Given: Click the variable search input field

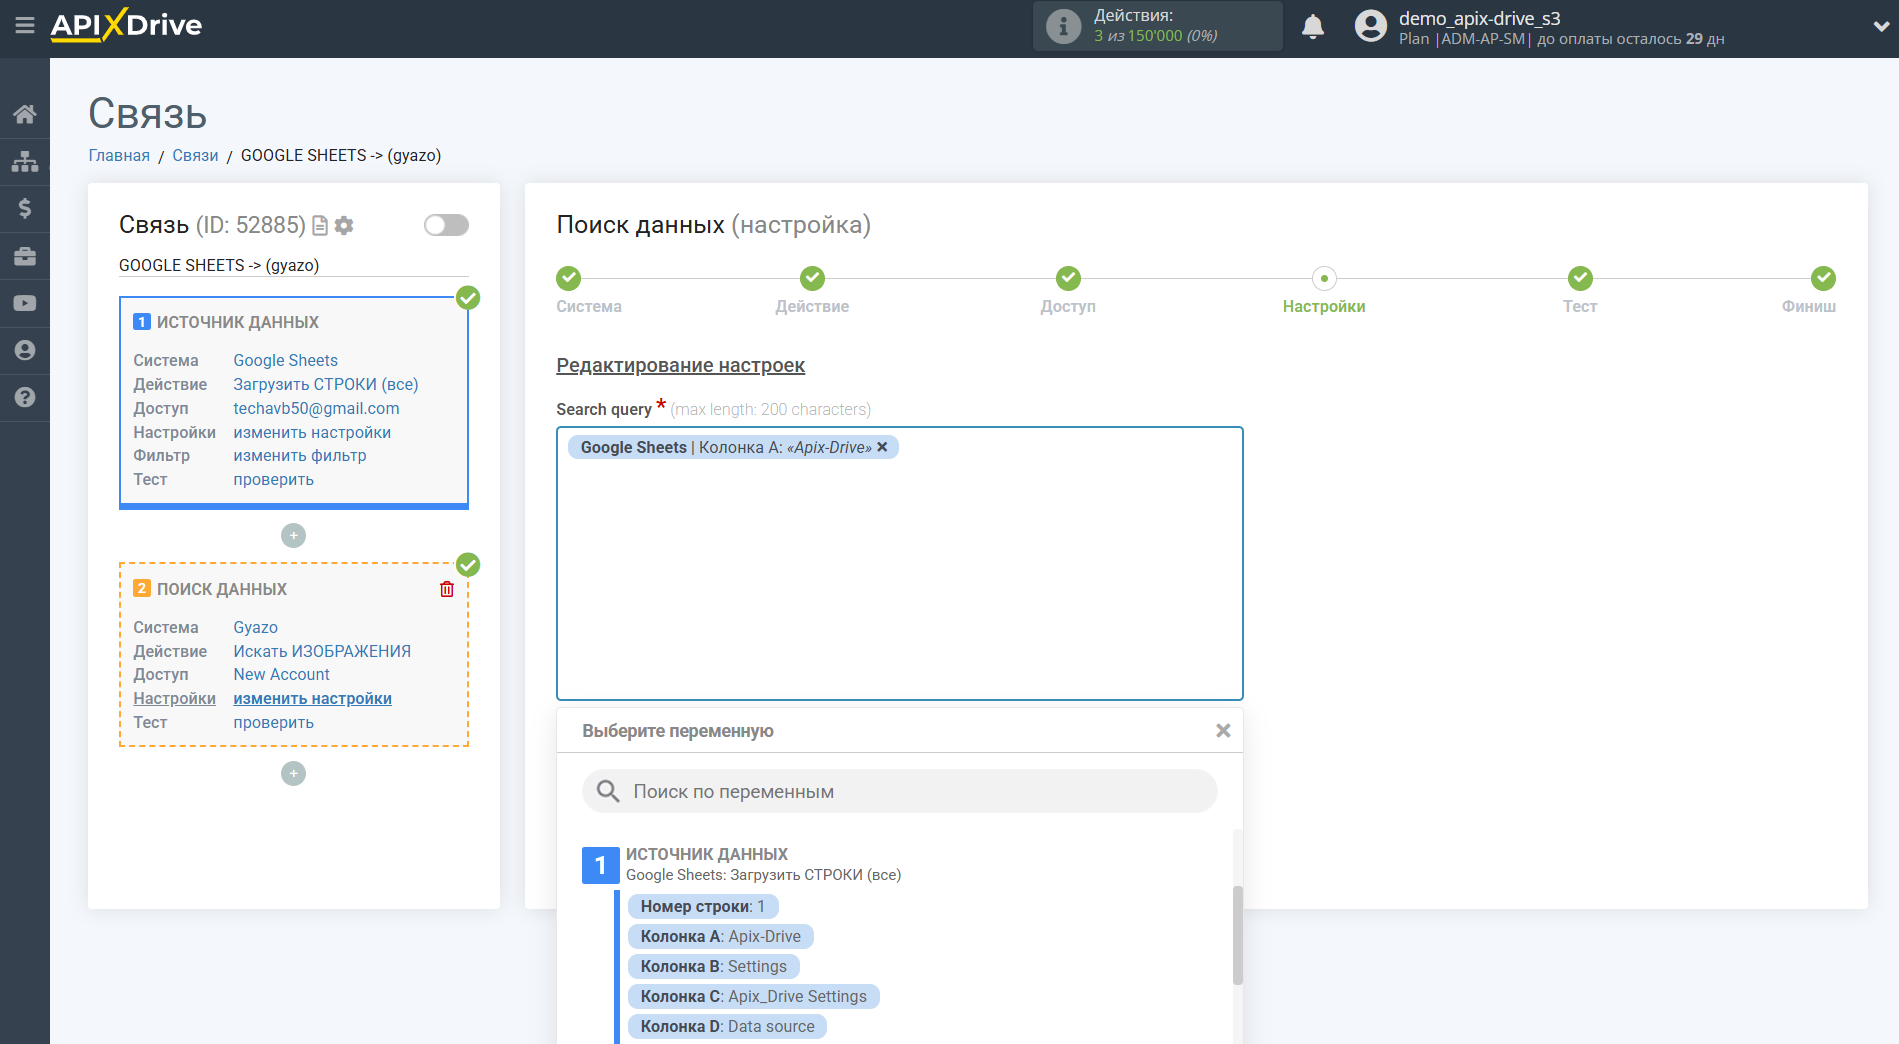Looking at the screenshot, I should (x=900, y=791).
